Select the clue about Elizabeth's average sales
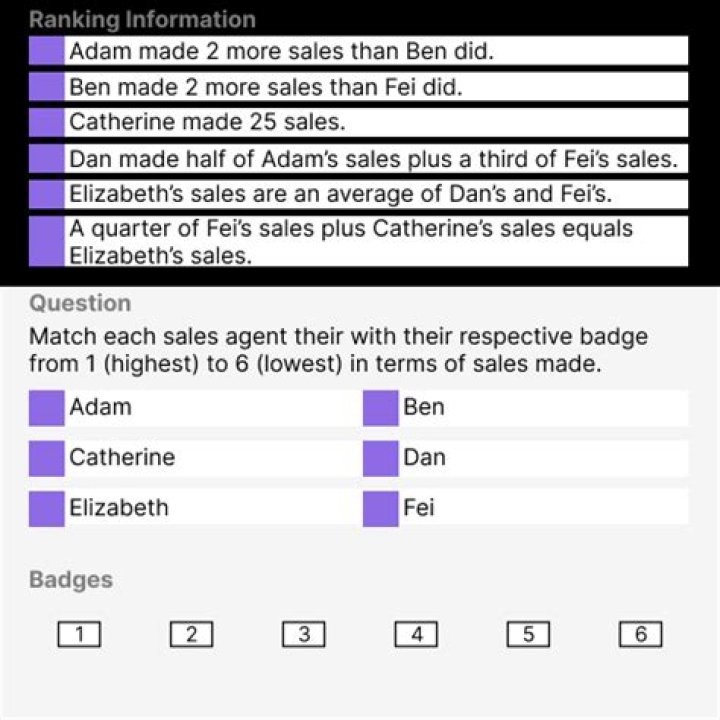Viewport: 720px width, 720px height. [x=358, y=194]
